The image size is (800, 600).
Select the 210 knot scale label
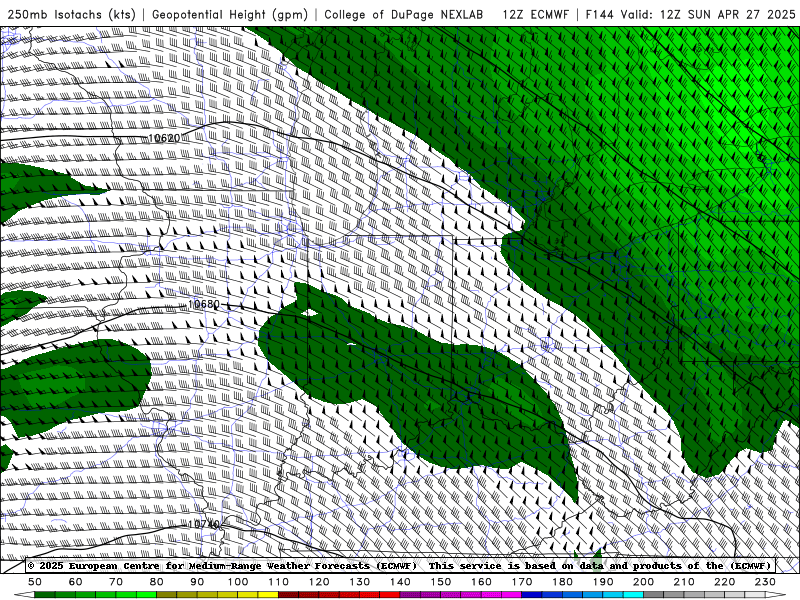(x=684, y=582)
